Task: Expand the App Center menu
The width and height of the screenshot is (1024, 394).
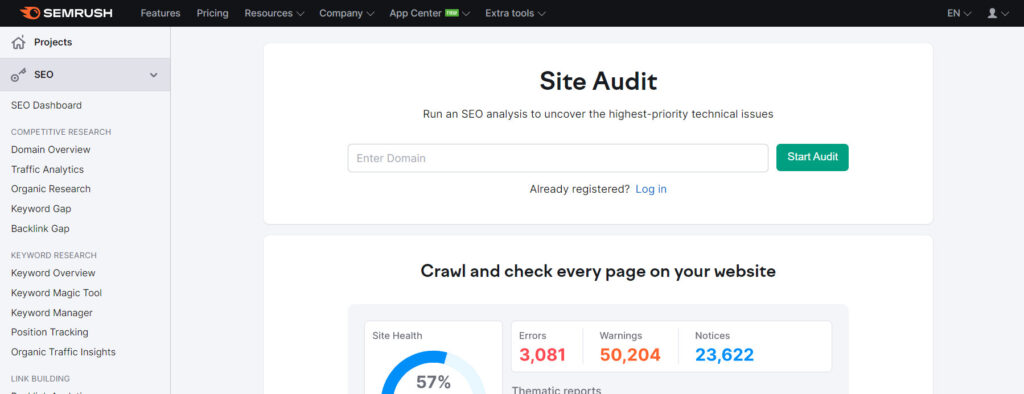Action: pos(430,13)
